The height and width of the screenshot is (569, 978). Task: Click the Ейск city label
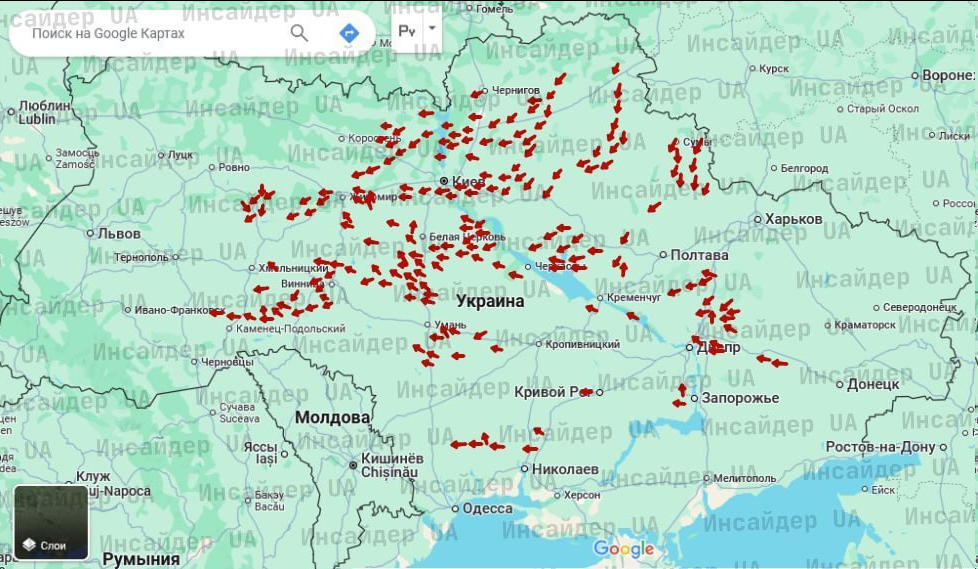[x=883, y=490]
